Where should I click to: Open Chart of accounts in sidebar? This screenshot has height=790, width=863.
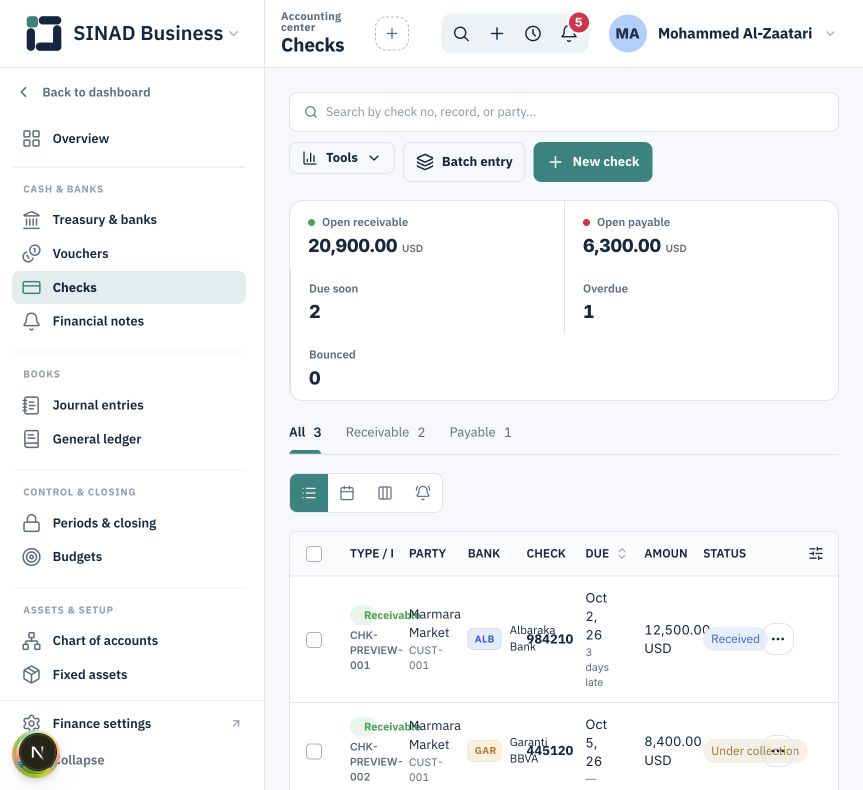[129, 641]
